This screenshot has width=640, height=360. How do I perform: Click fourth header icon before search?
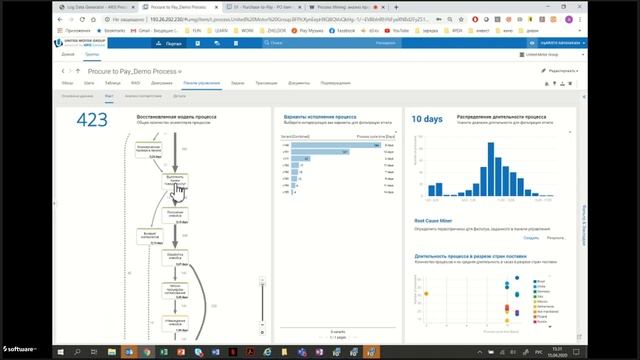pos(236,43)
